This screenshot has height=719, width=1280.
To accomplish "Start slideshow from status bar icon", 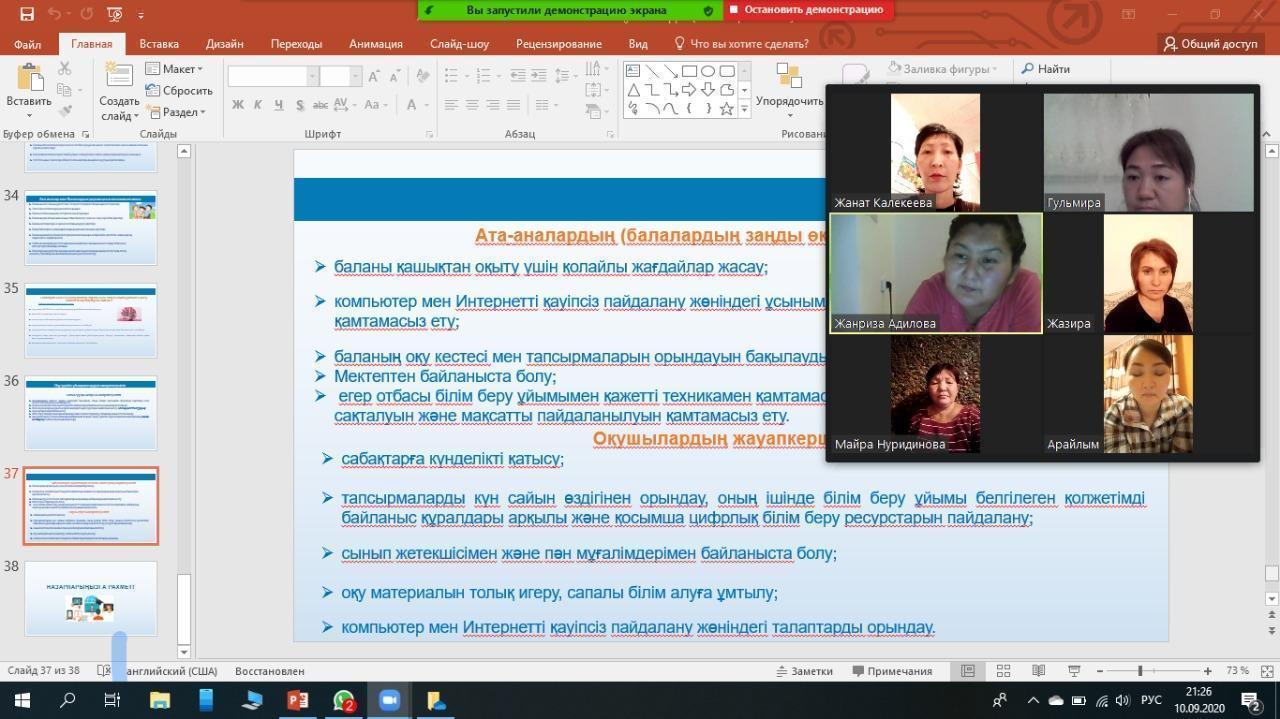I will pos(1073,671).
